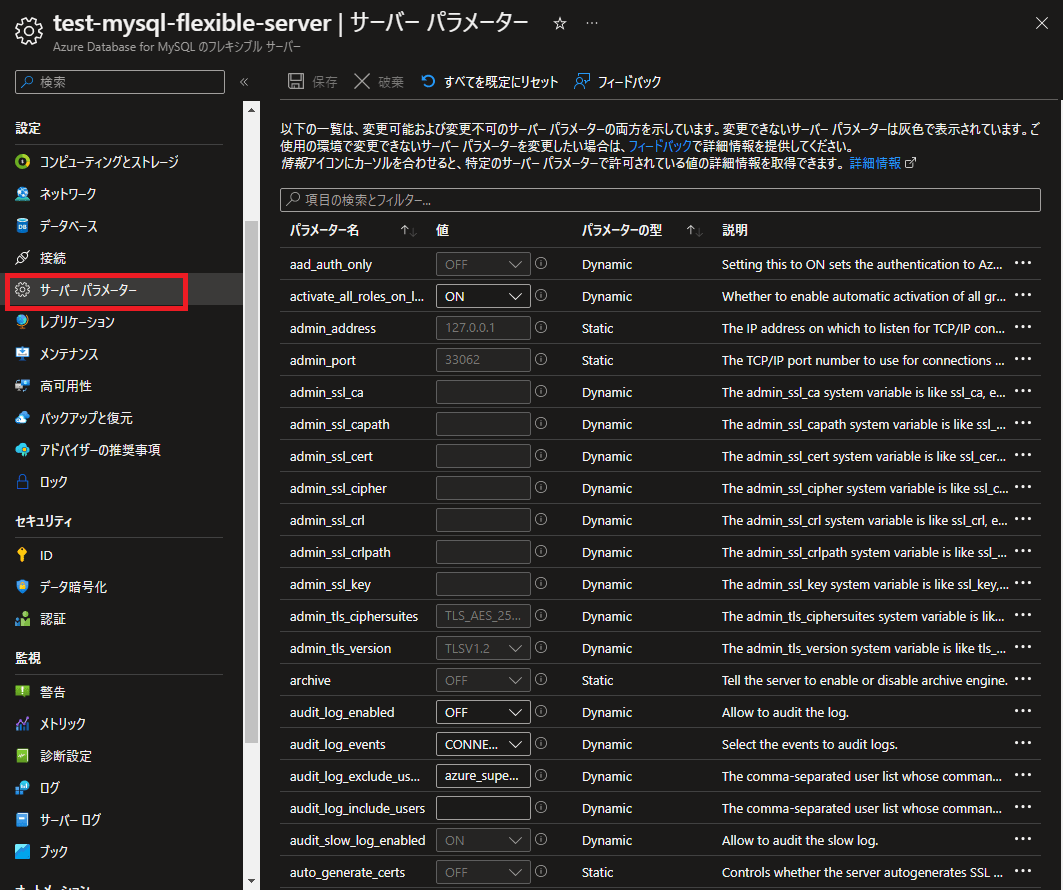Click the info icon for audit_log_enabled
Image resolution: width=1063 pixels, height=890 pixels.
tap(541, 711)
